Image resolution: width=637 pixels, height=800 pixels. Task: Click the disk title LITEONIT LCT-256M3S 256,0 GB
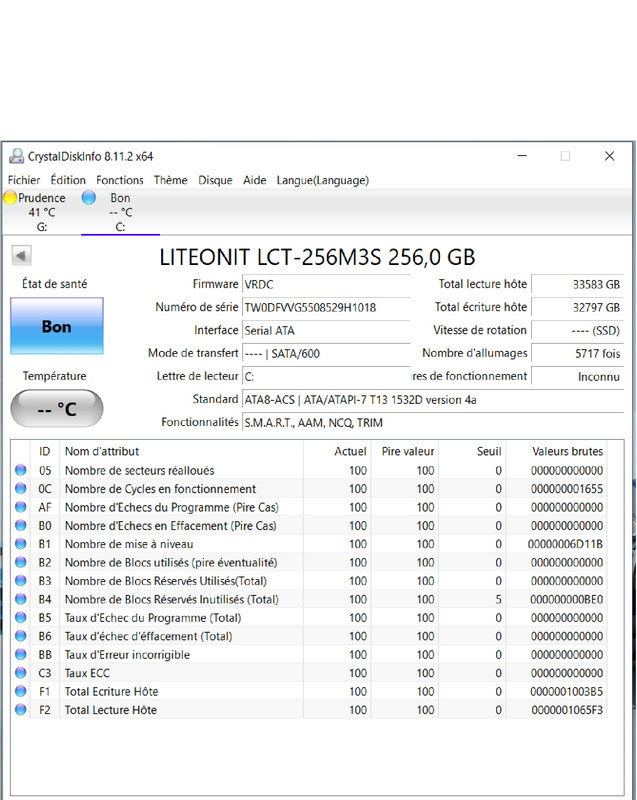tap(317, 257)
